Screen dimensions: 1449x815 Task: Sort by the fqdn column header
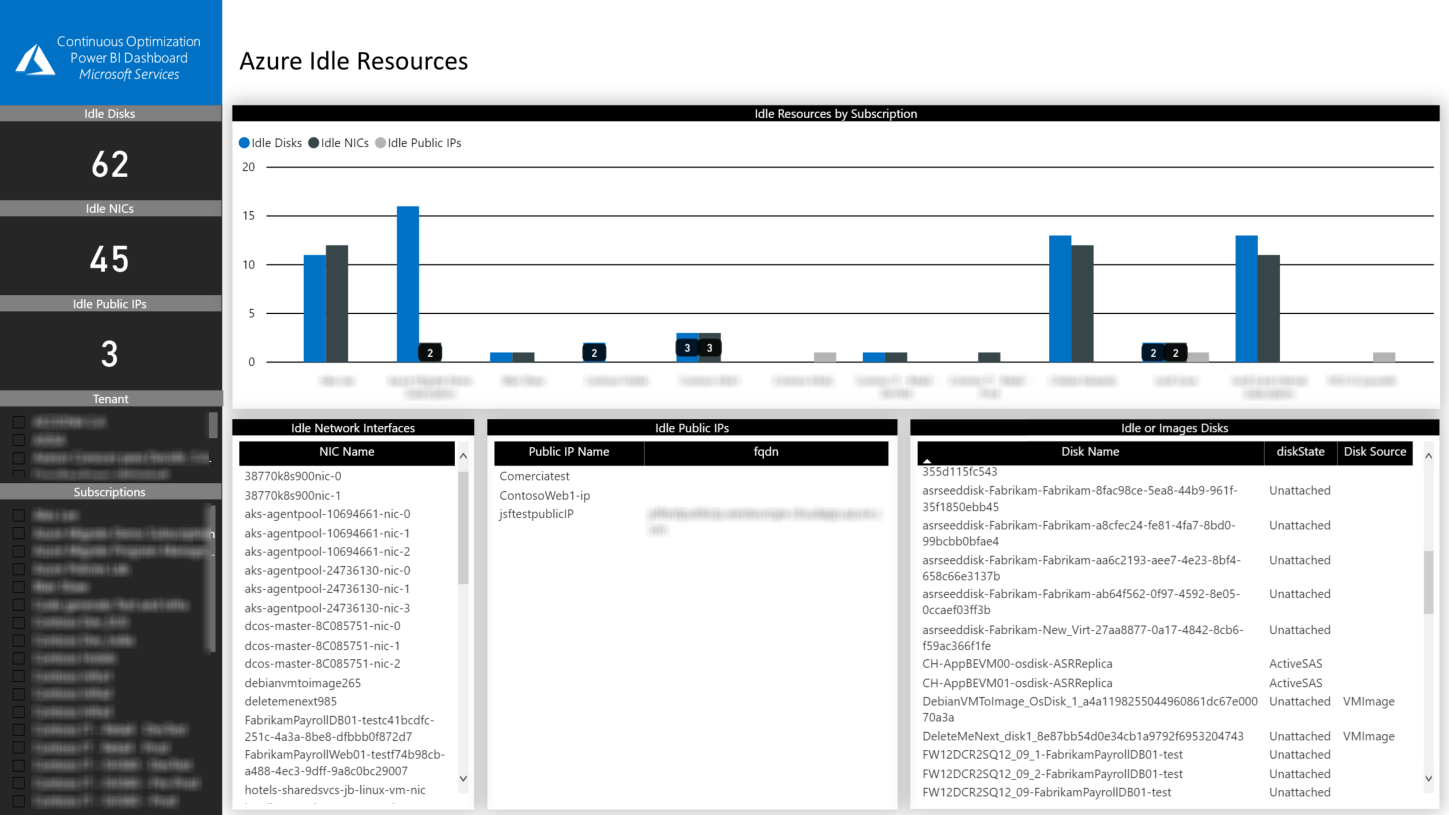(x=766, y=452)
